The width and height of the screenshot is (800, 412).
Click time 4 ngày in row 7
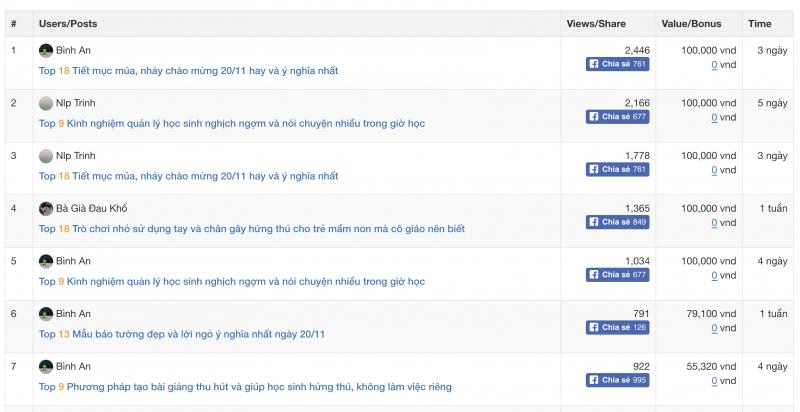772,366
